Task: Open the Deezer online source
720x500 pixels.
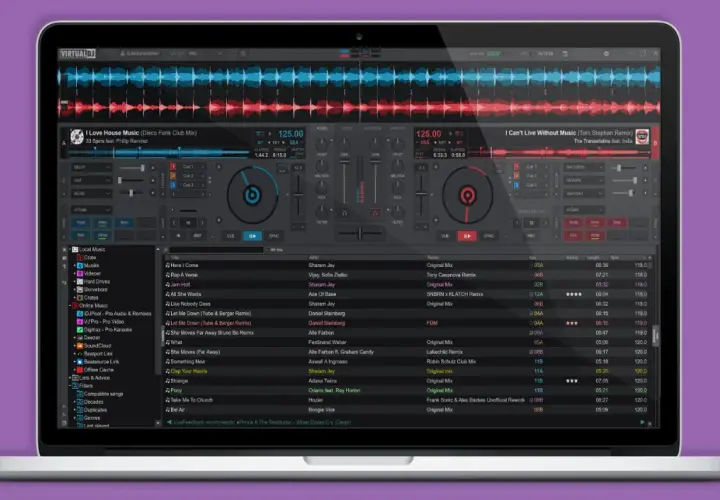Action: (x=88, y=338)
